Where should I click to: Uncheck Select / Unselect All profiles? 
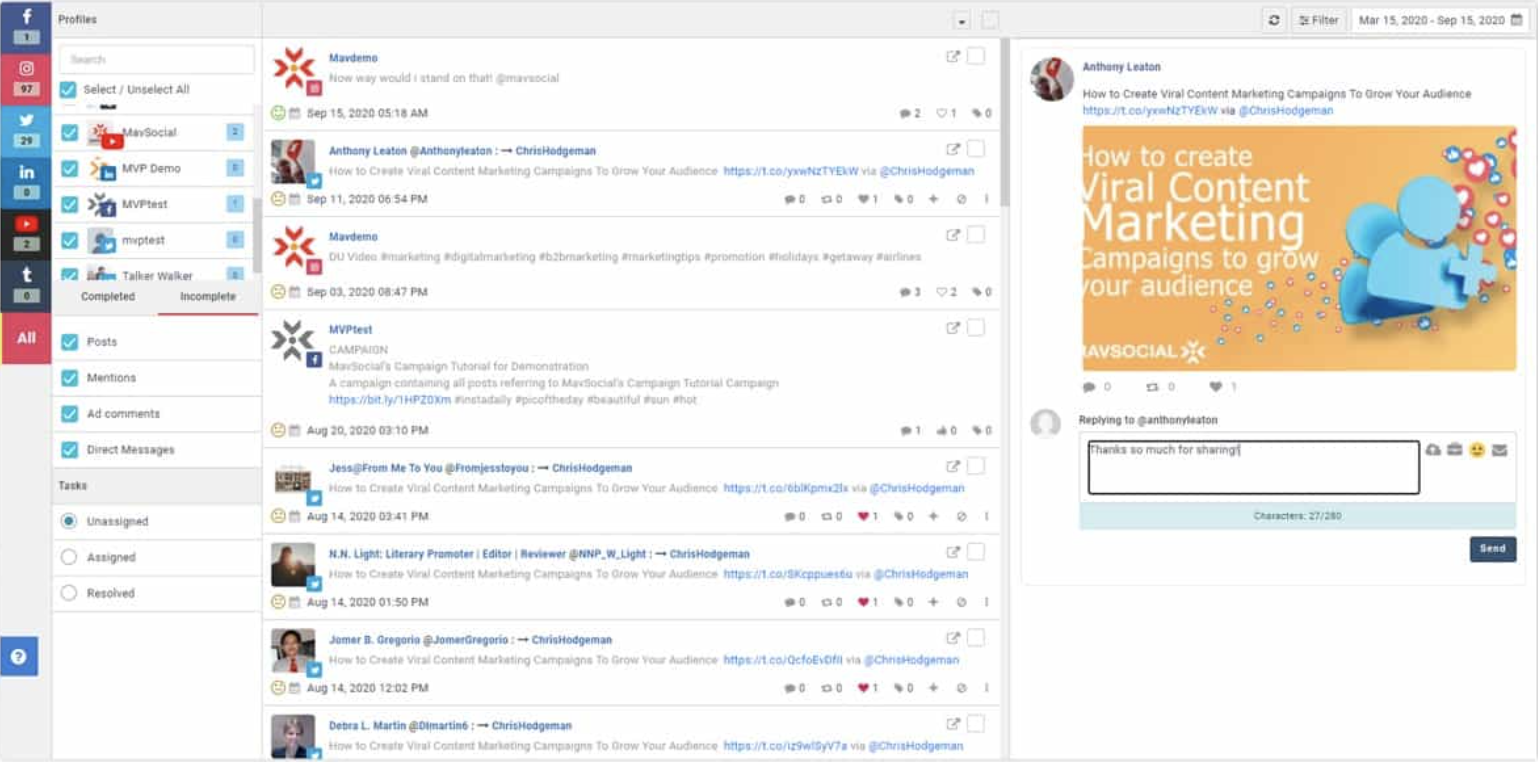(69, 89)
